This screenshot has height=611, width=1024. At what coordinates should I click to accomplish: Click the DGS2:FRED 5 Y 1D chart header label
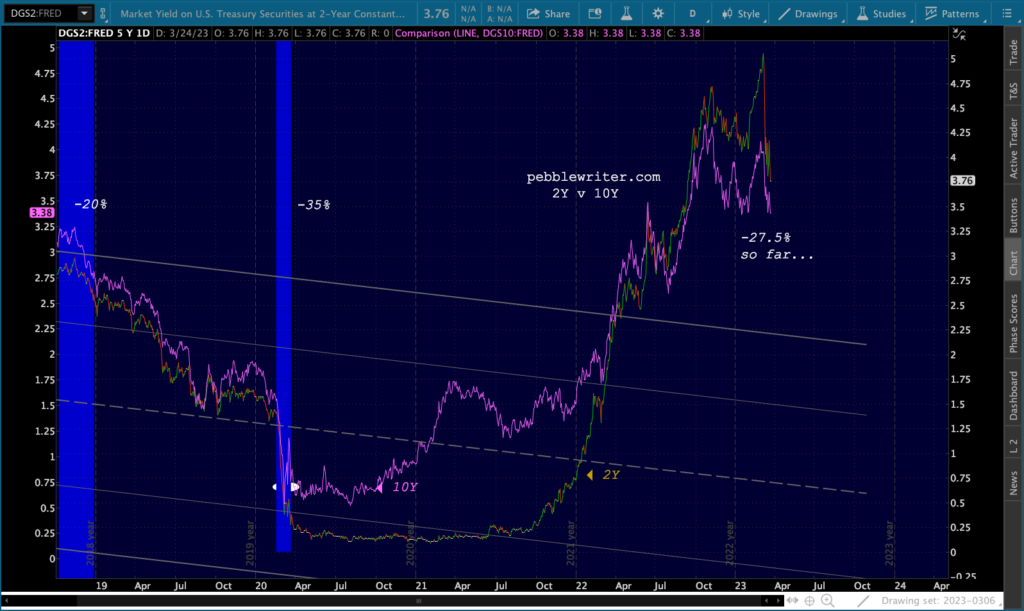(104, 33)
